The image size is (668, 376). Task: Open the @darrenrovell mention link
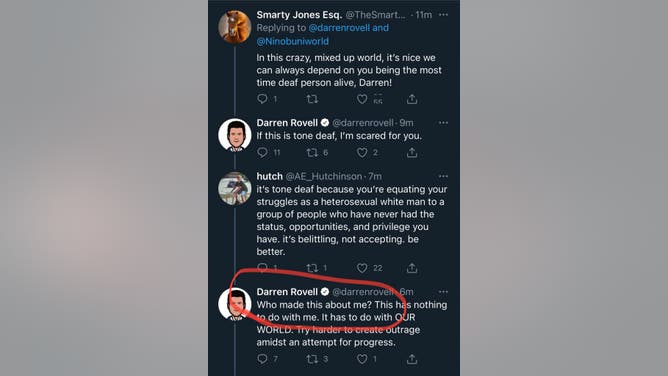(339, 28)
